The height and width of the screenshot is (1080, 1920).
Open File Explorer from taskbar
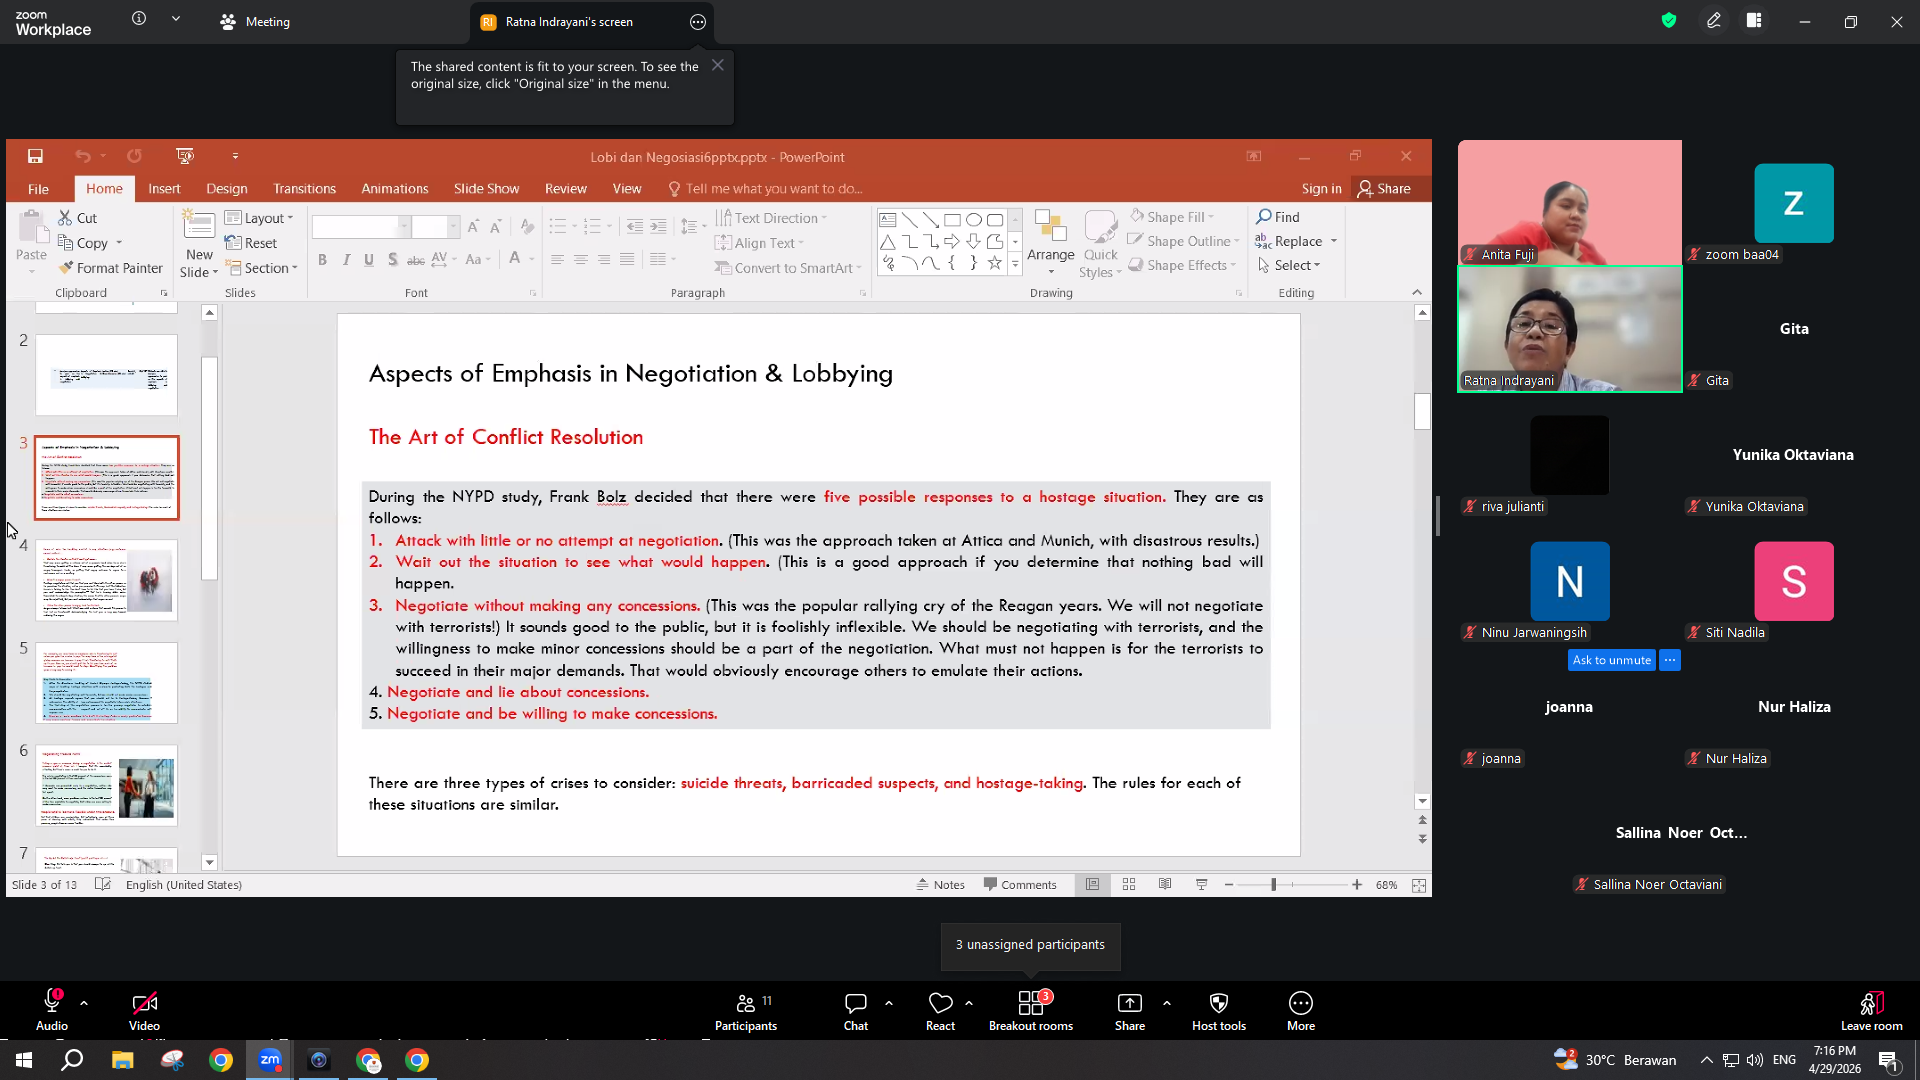pyautogui.click(x=122, y=1060)
